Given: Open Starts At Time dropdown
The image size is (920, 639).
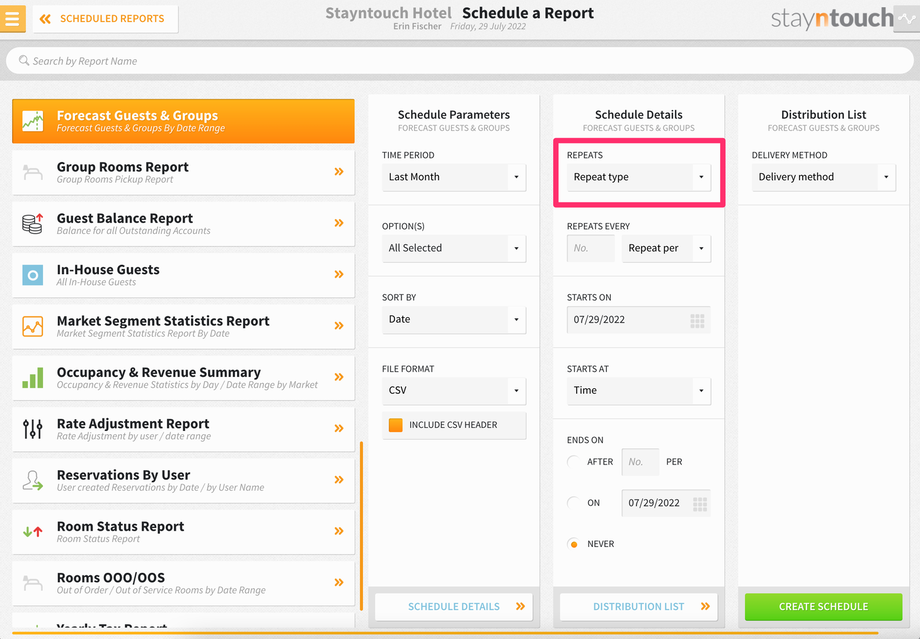Looking at the screenshot, I should [x=638, y=391].
